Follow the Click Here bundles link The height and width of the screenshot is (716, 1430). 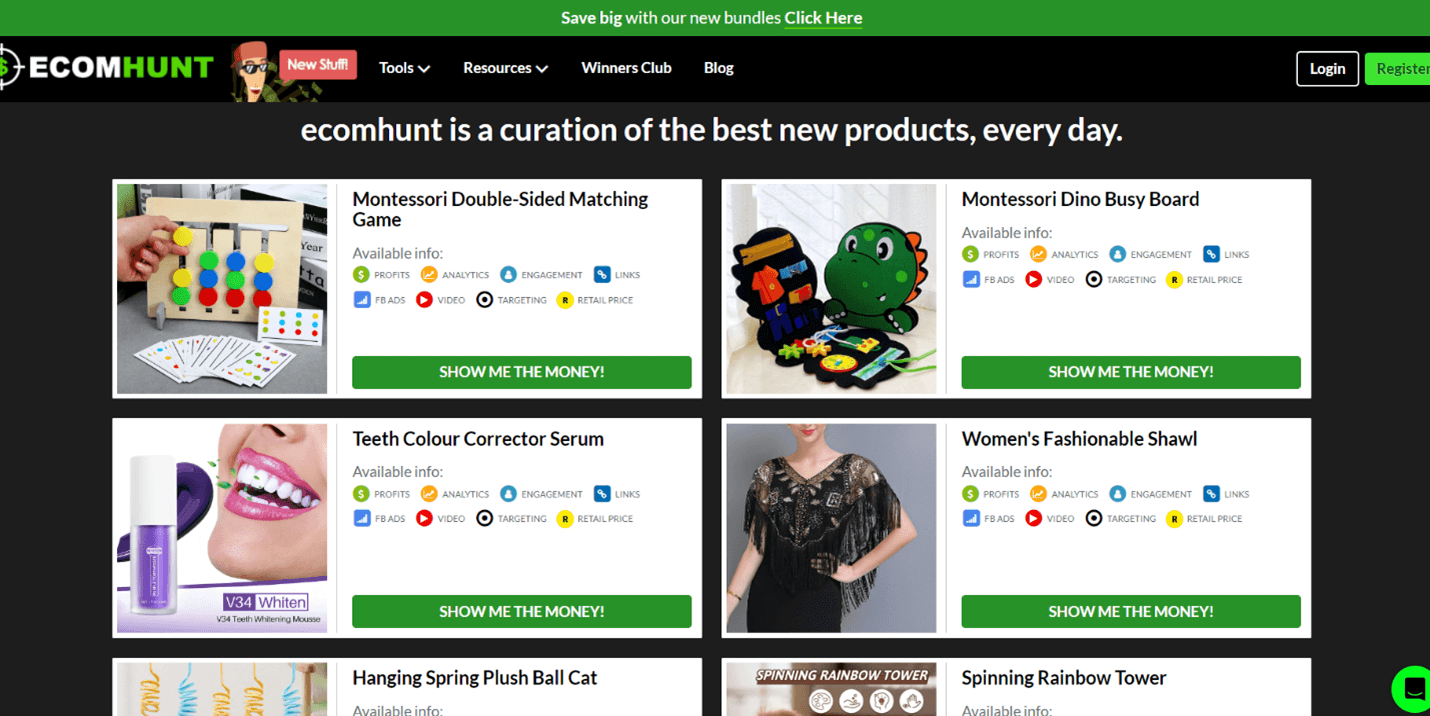(823, 18)
